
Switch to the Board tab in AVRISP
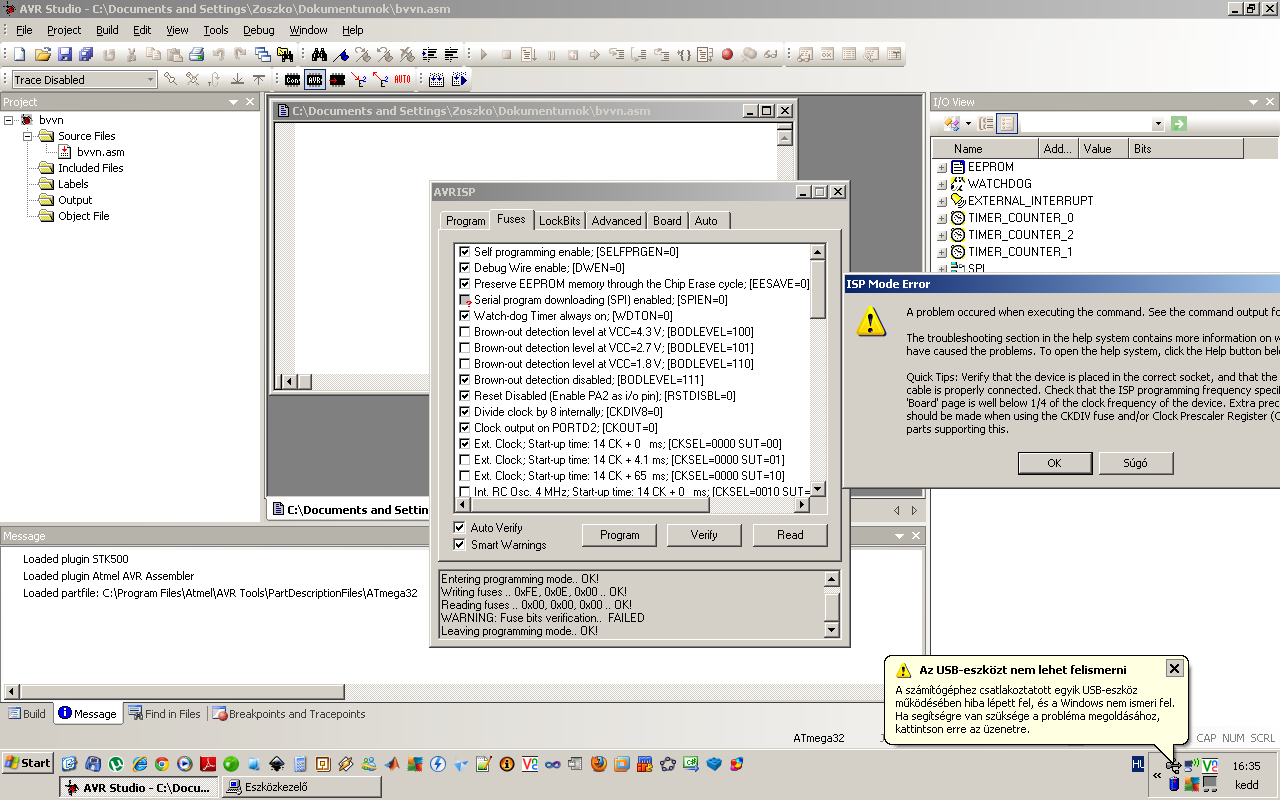tap(667, 221)
